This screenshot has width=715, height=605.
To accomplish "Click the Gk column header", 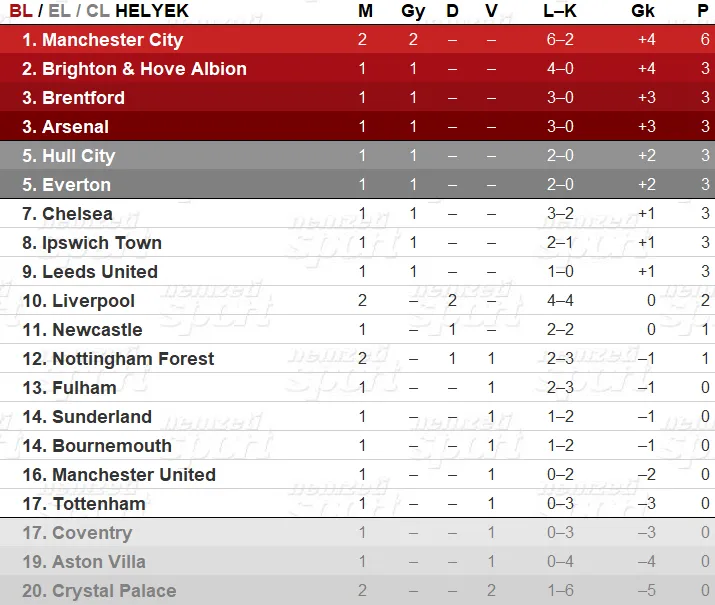I will point(643,11).
